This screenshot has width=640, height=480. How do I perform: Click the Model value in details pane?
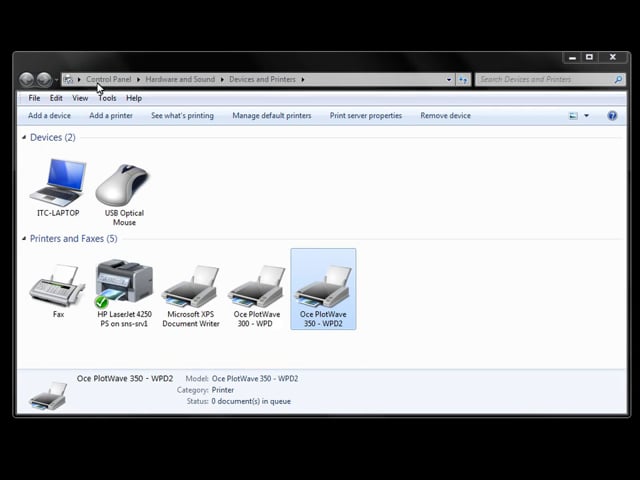click(x=255, y=379)
